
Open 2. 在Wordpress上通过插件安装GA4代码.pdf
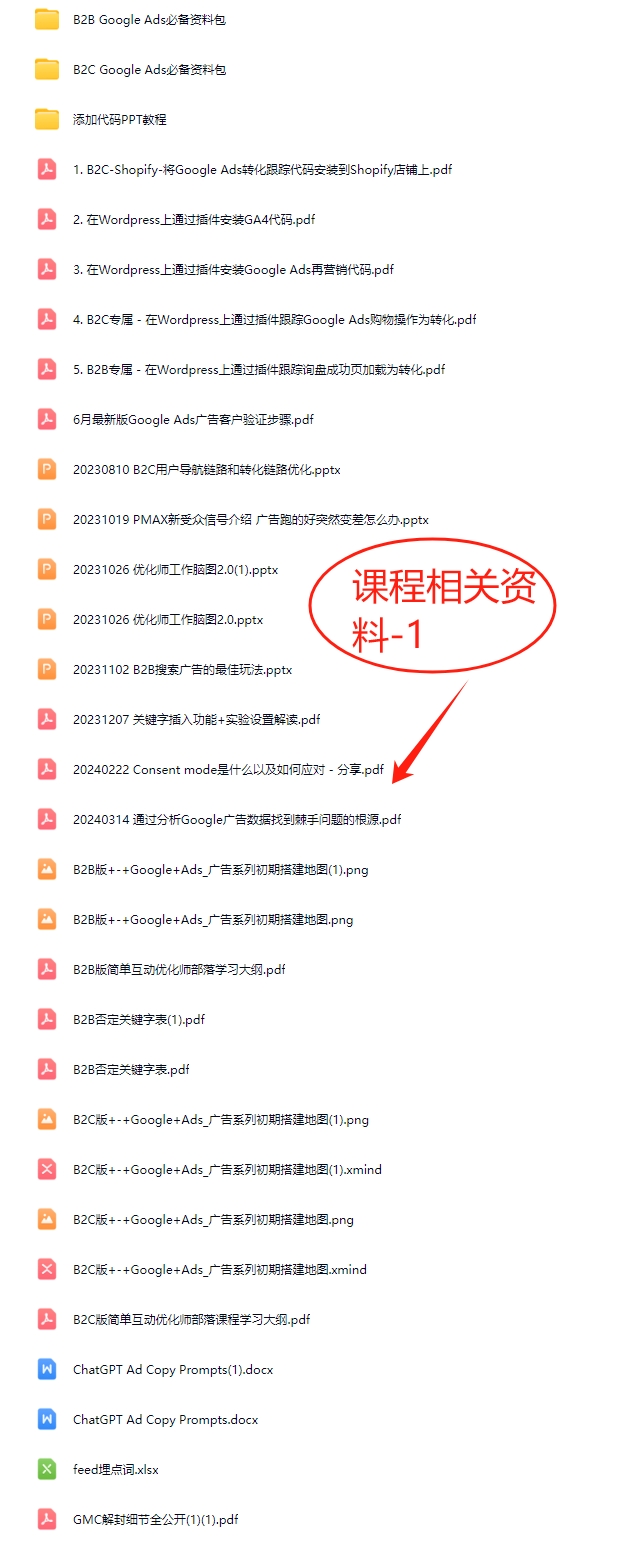[194, 220]
